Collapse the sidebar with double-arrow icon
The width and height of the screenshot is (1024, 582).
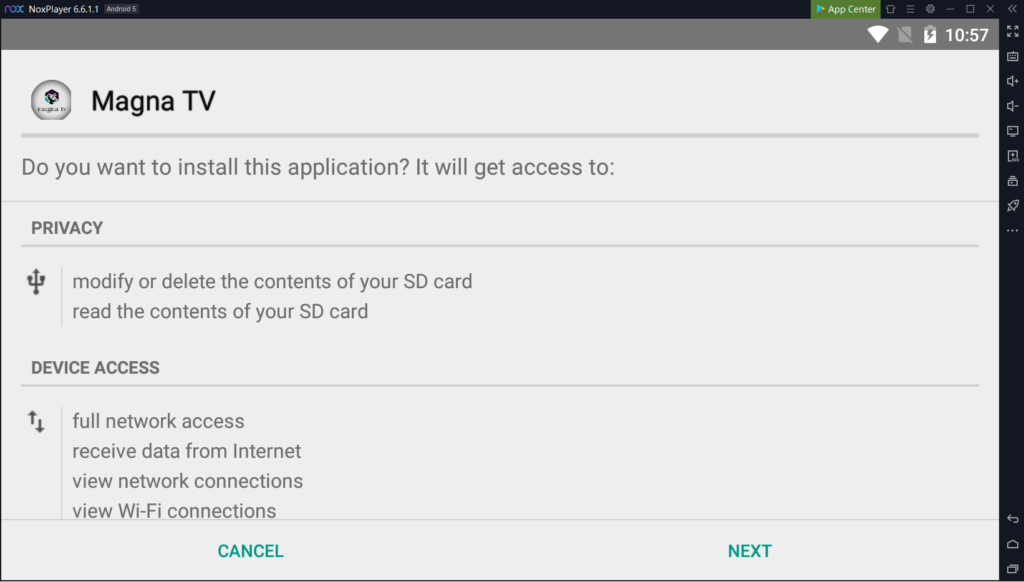(1012, 9)
